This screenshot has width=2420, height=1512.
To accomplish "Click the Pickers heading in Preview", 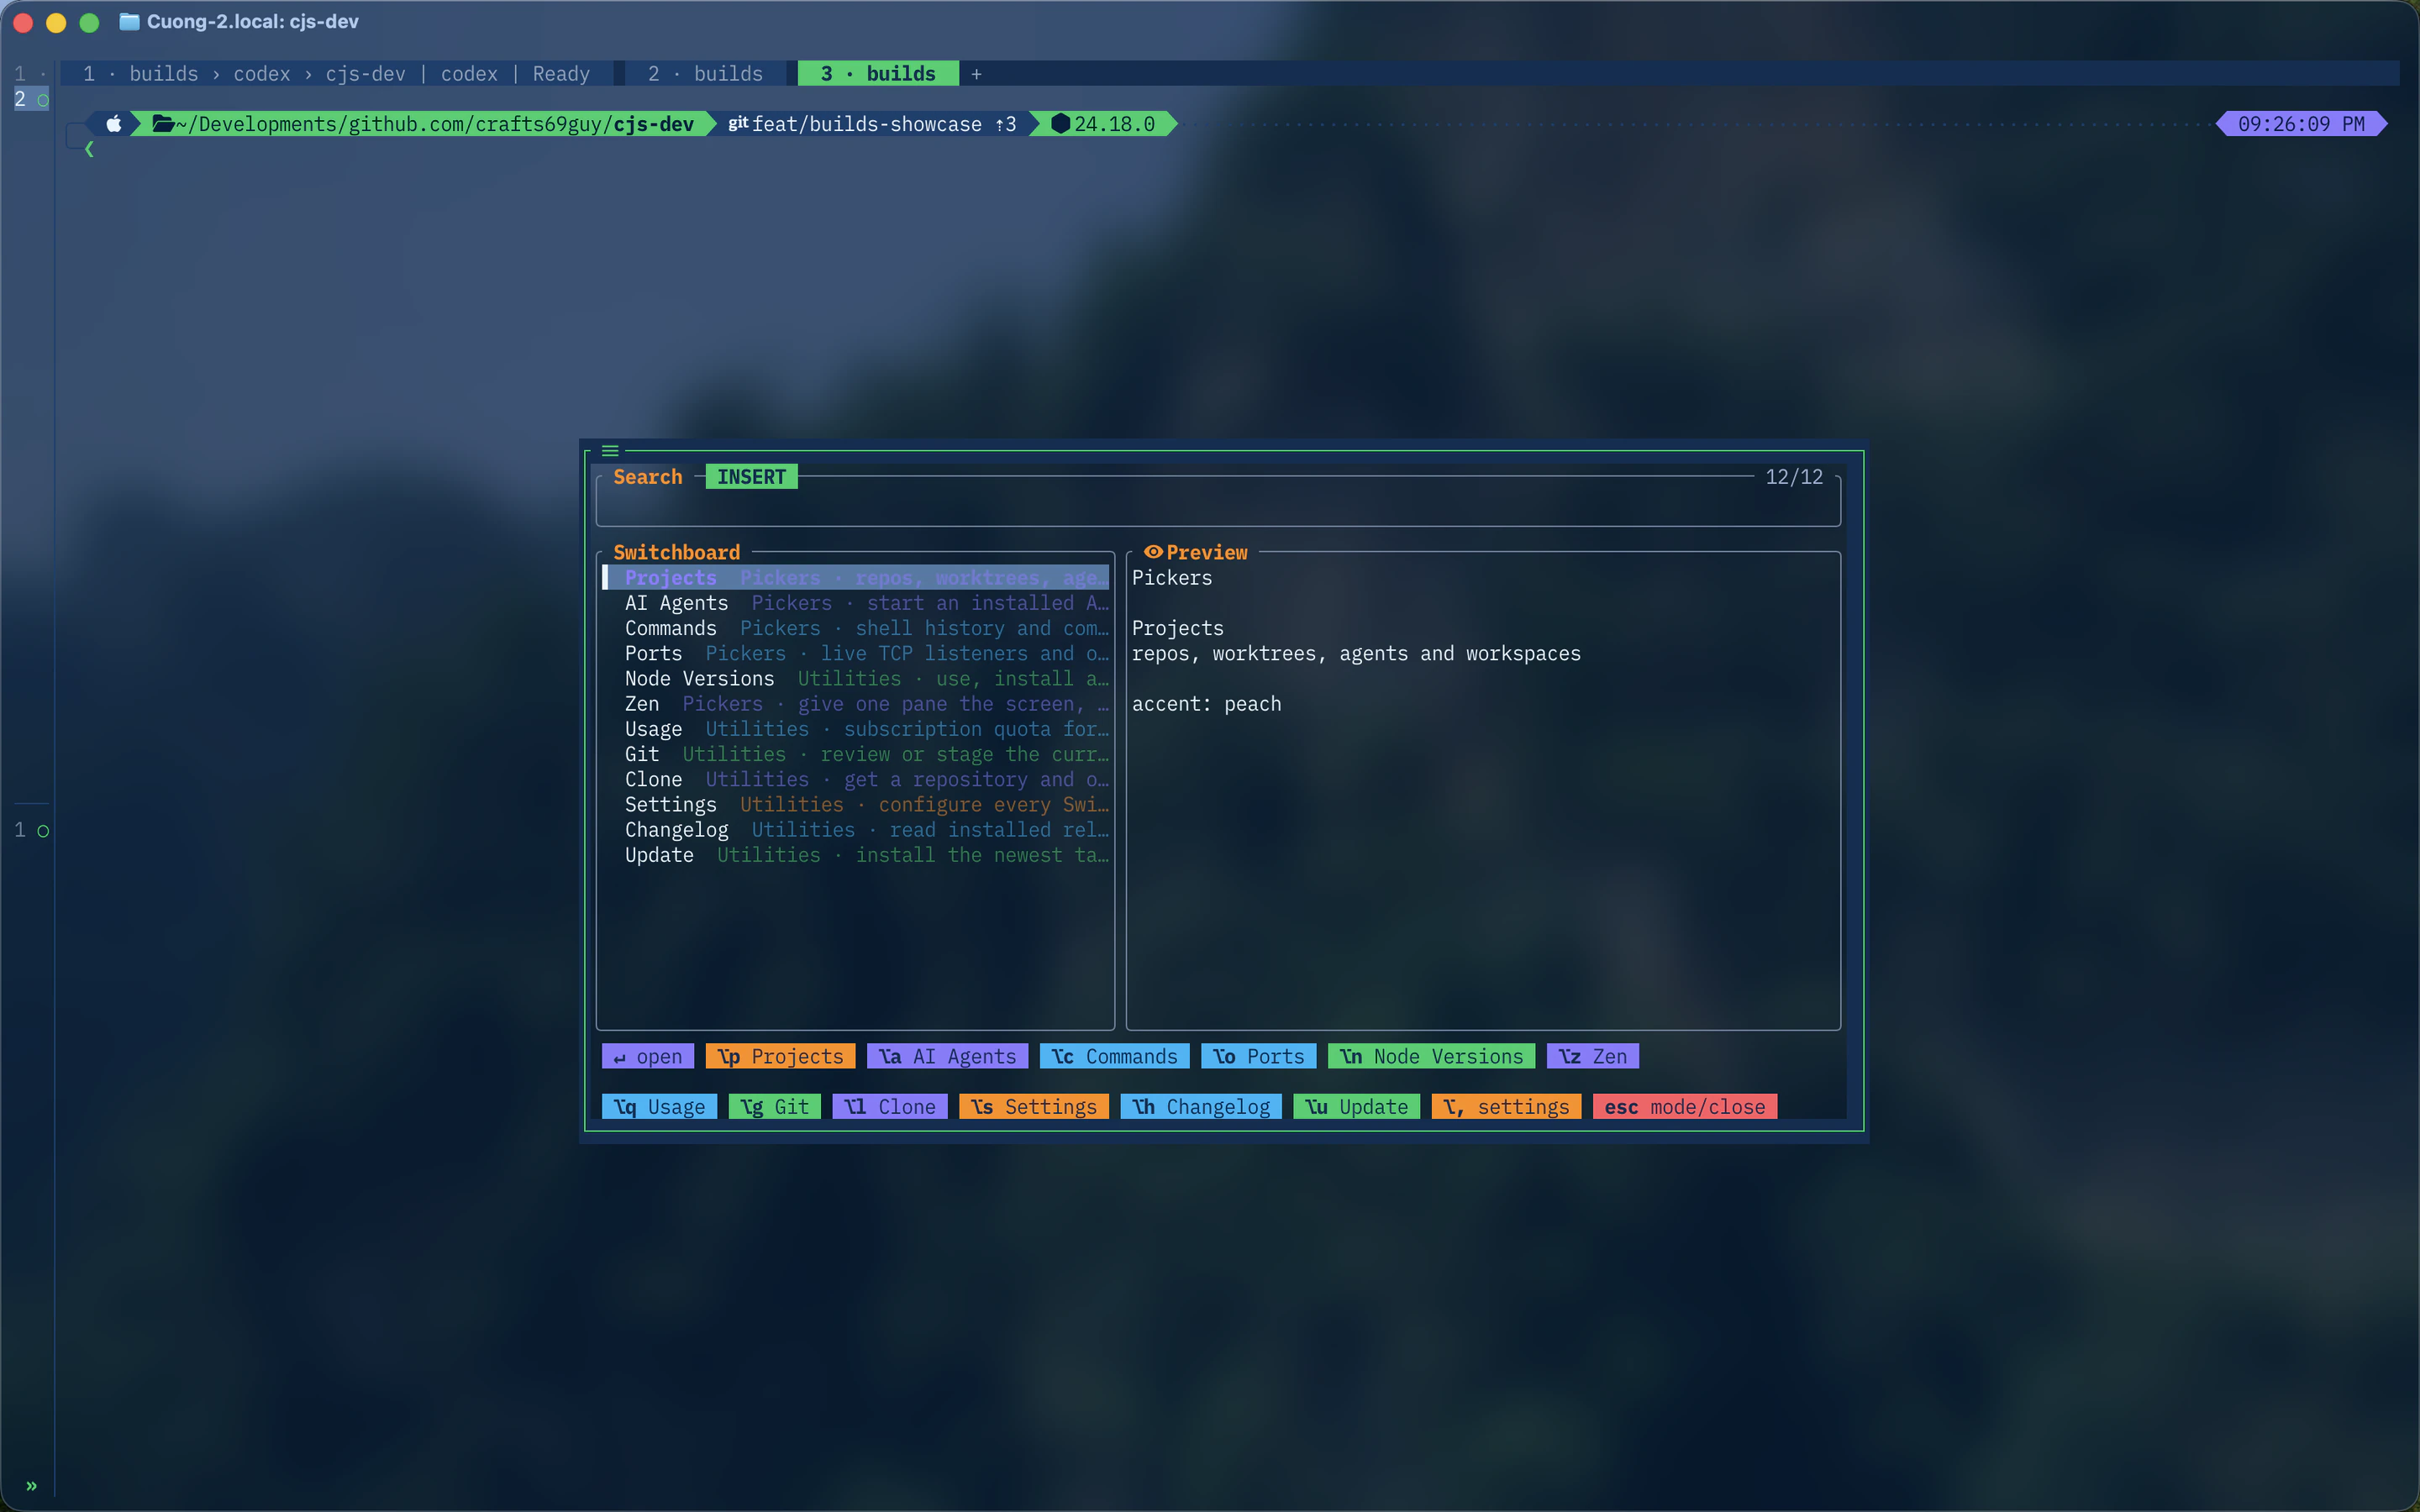I will tap(1172, 578).
